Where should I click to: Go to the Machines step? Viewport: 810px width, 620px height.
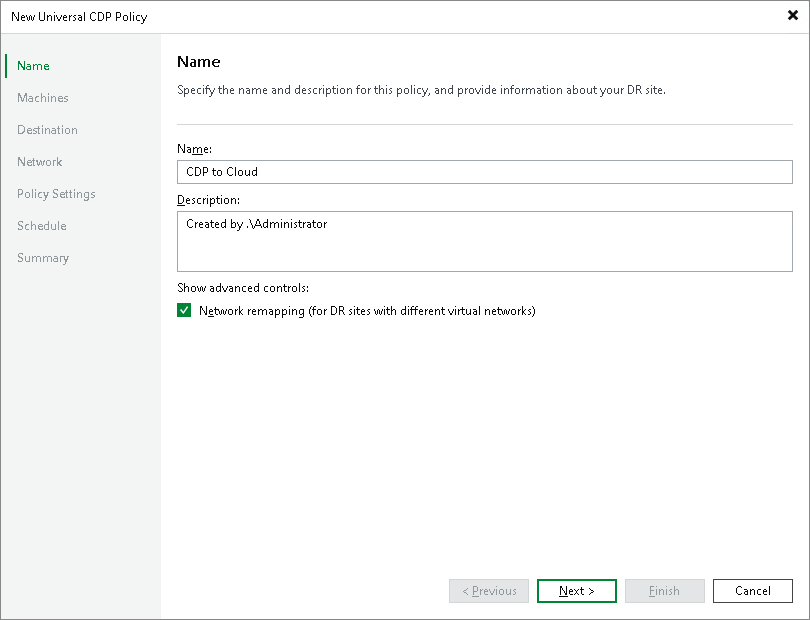(x=43, y=97)
